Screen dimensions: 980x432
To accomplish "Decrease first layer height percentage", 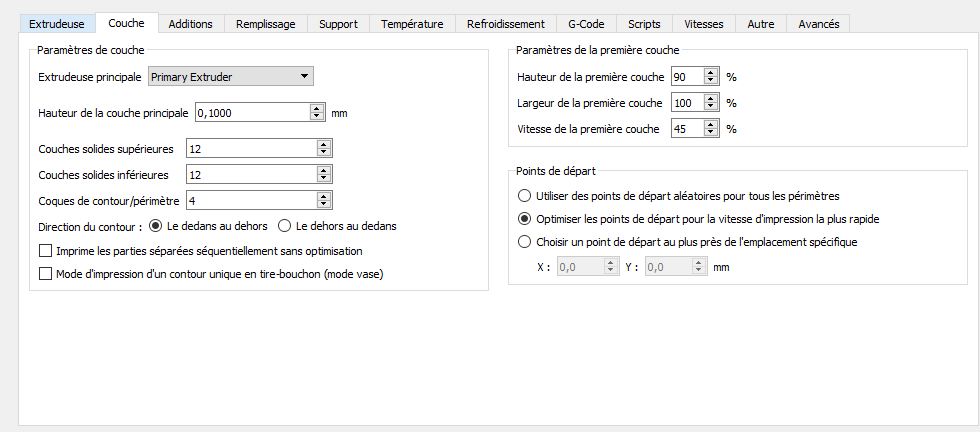I will click(x=711, y=81).
